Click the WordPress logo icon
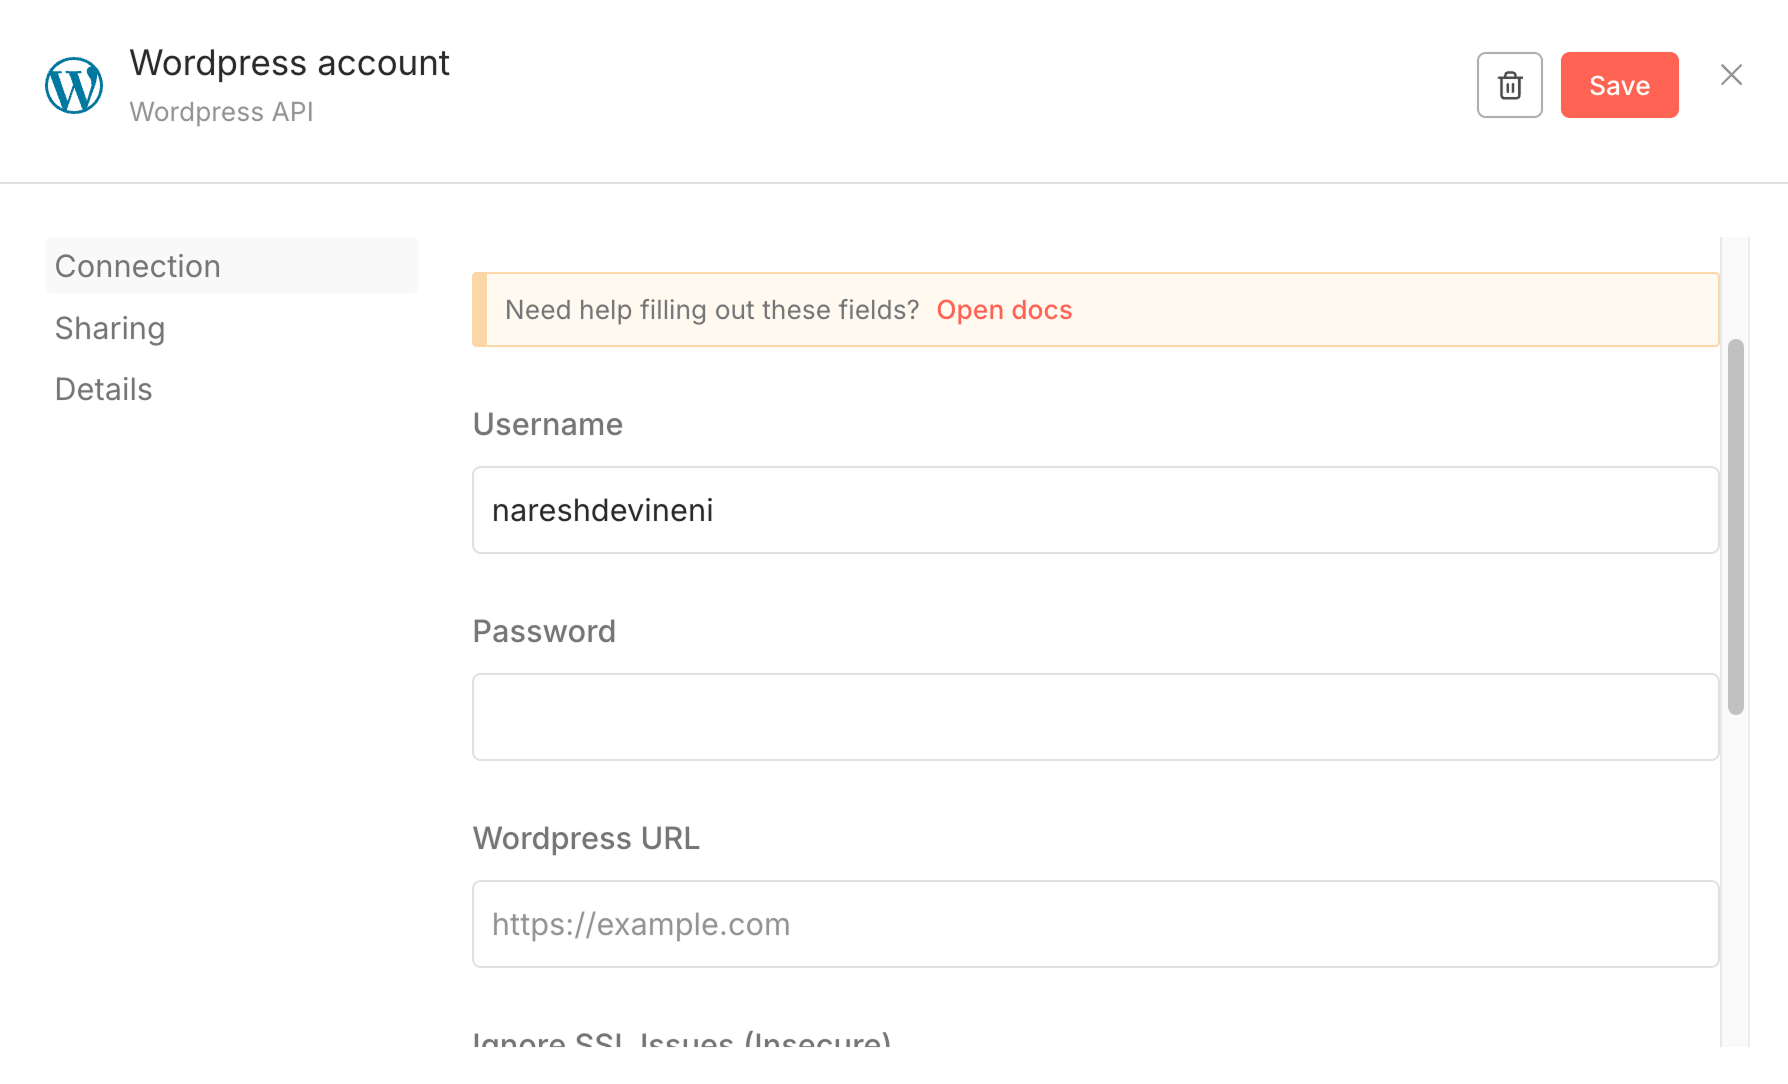 point(74,86)
